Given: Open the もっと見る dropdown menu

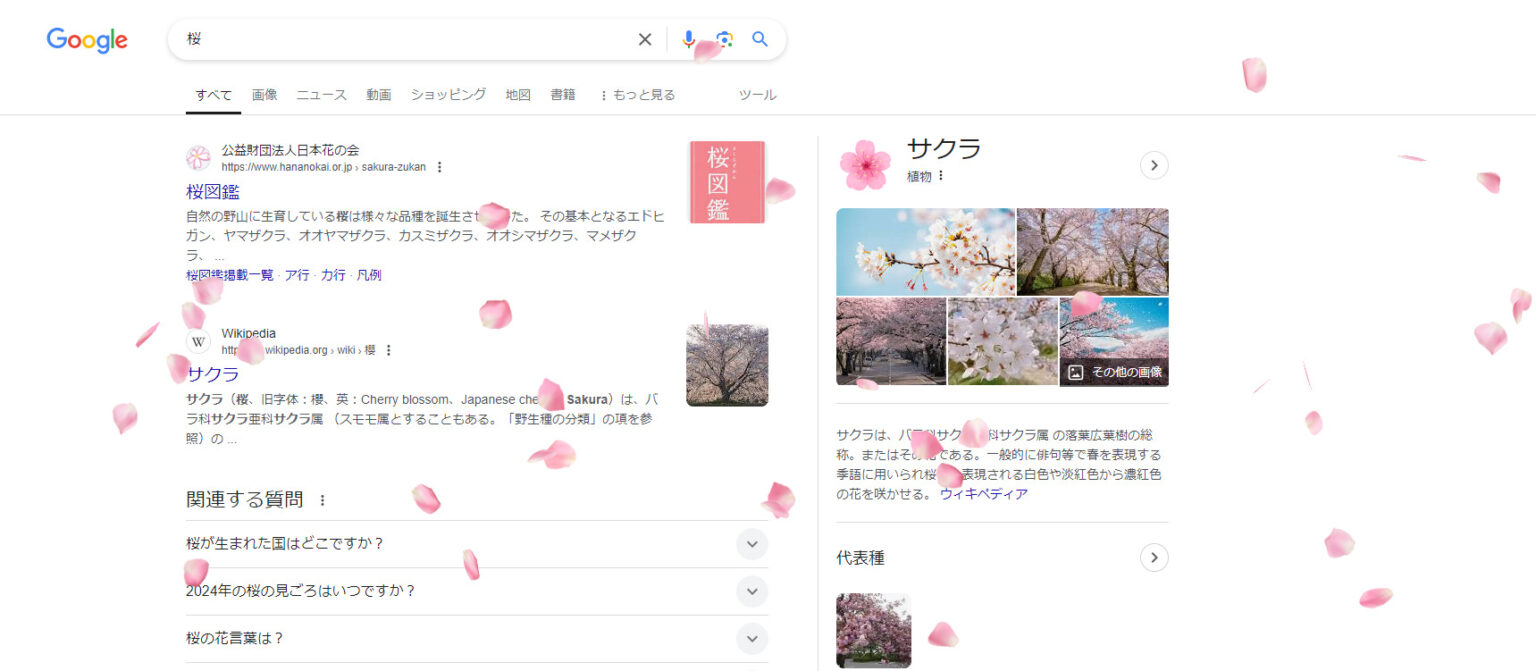Looking at the screenshot, I should click(x=637, y=95).
